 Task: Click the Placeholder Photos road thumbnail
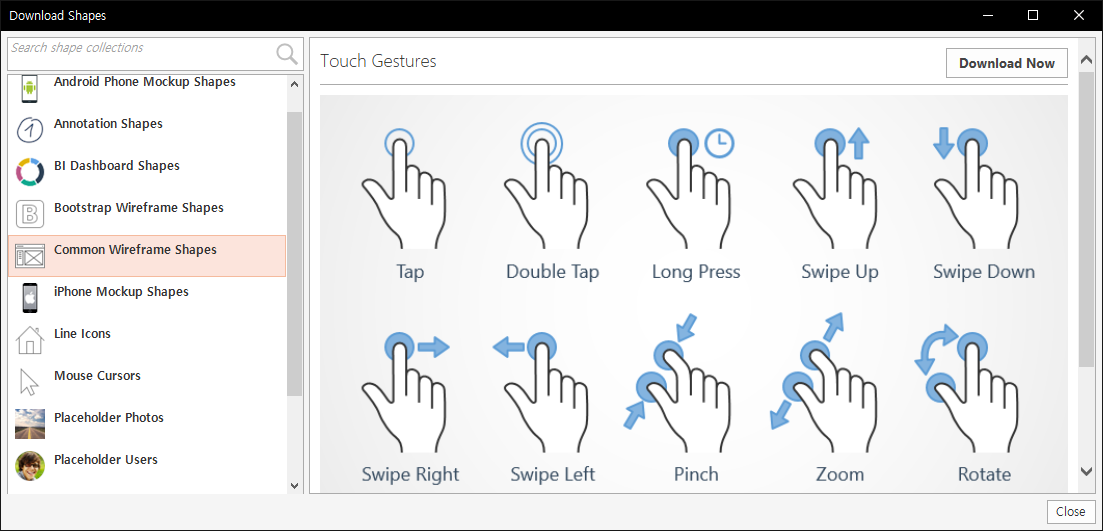coord(30,423)
